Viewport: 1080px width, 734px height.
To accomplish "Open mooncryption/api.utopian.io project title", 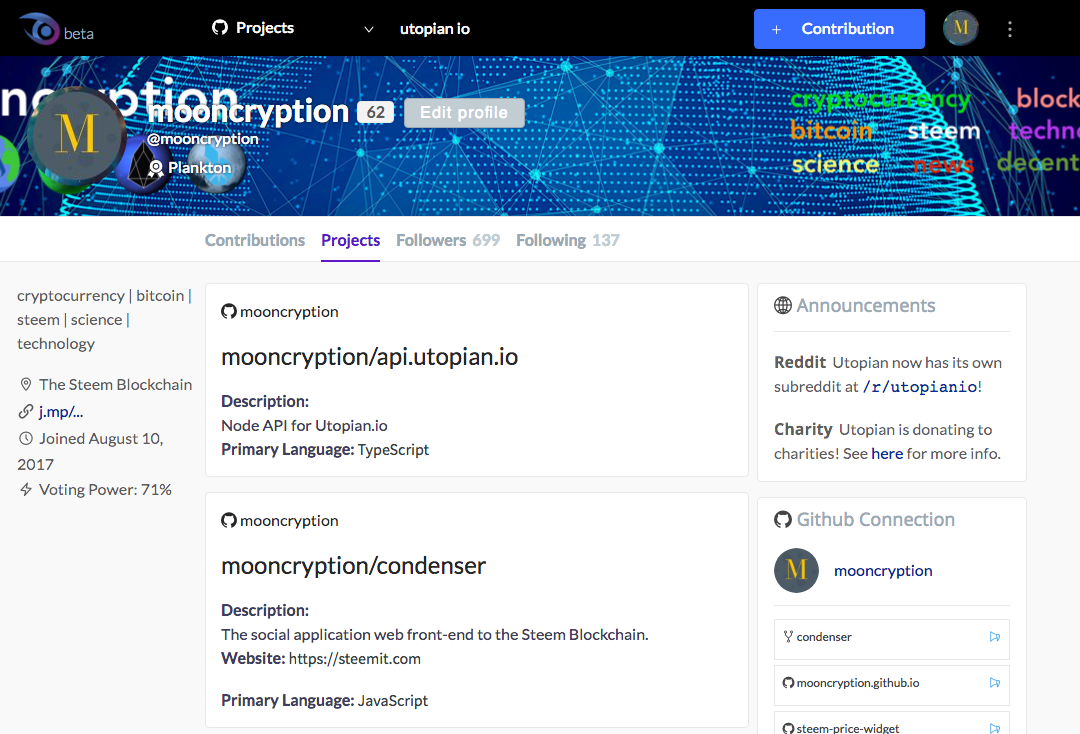I will pyautogui.click(x=369, y=357).
